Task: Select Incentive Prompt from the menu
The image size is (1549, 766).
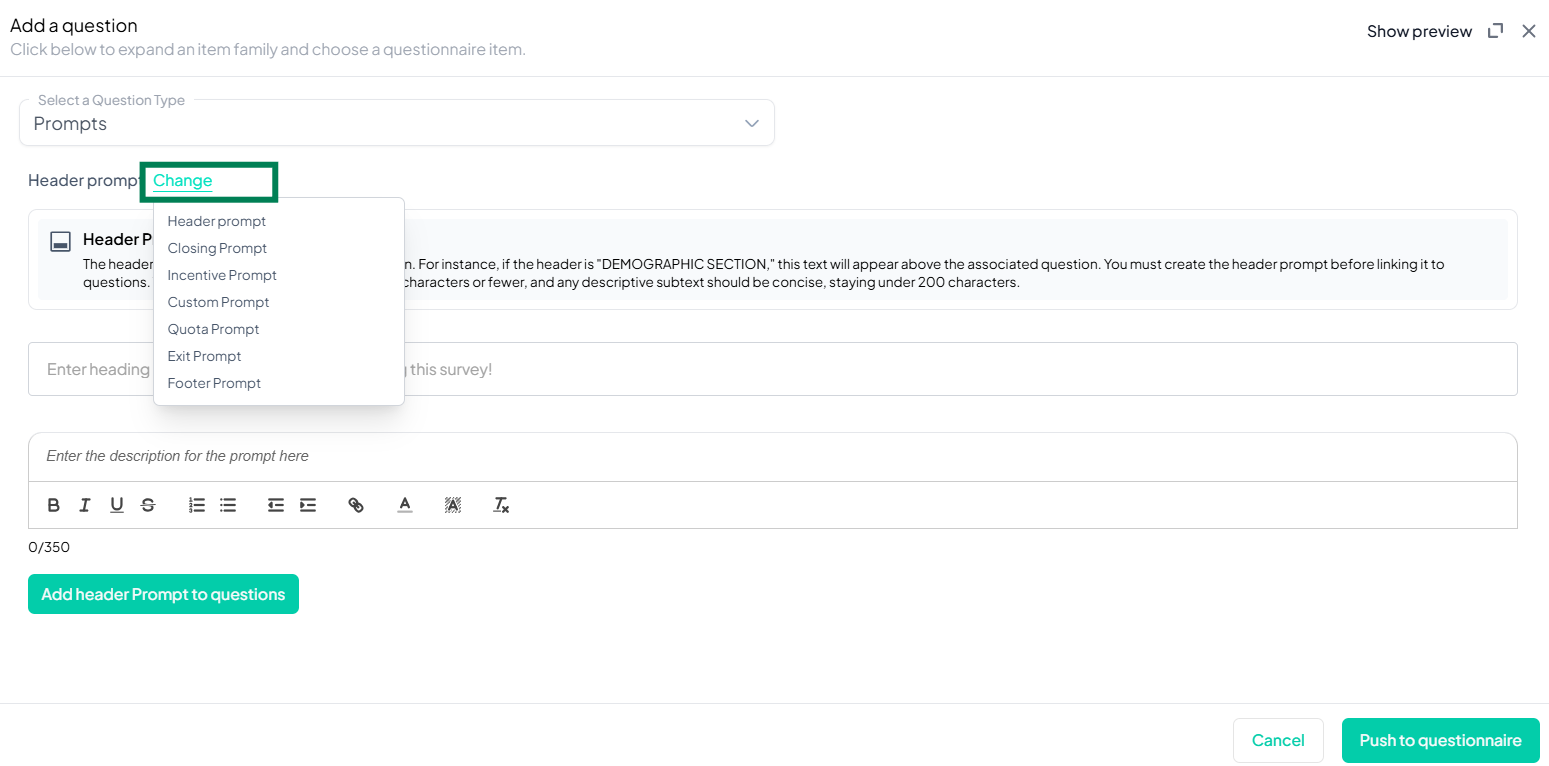Action: 222,275
